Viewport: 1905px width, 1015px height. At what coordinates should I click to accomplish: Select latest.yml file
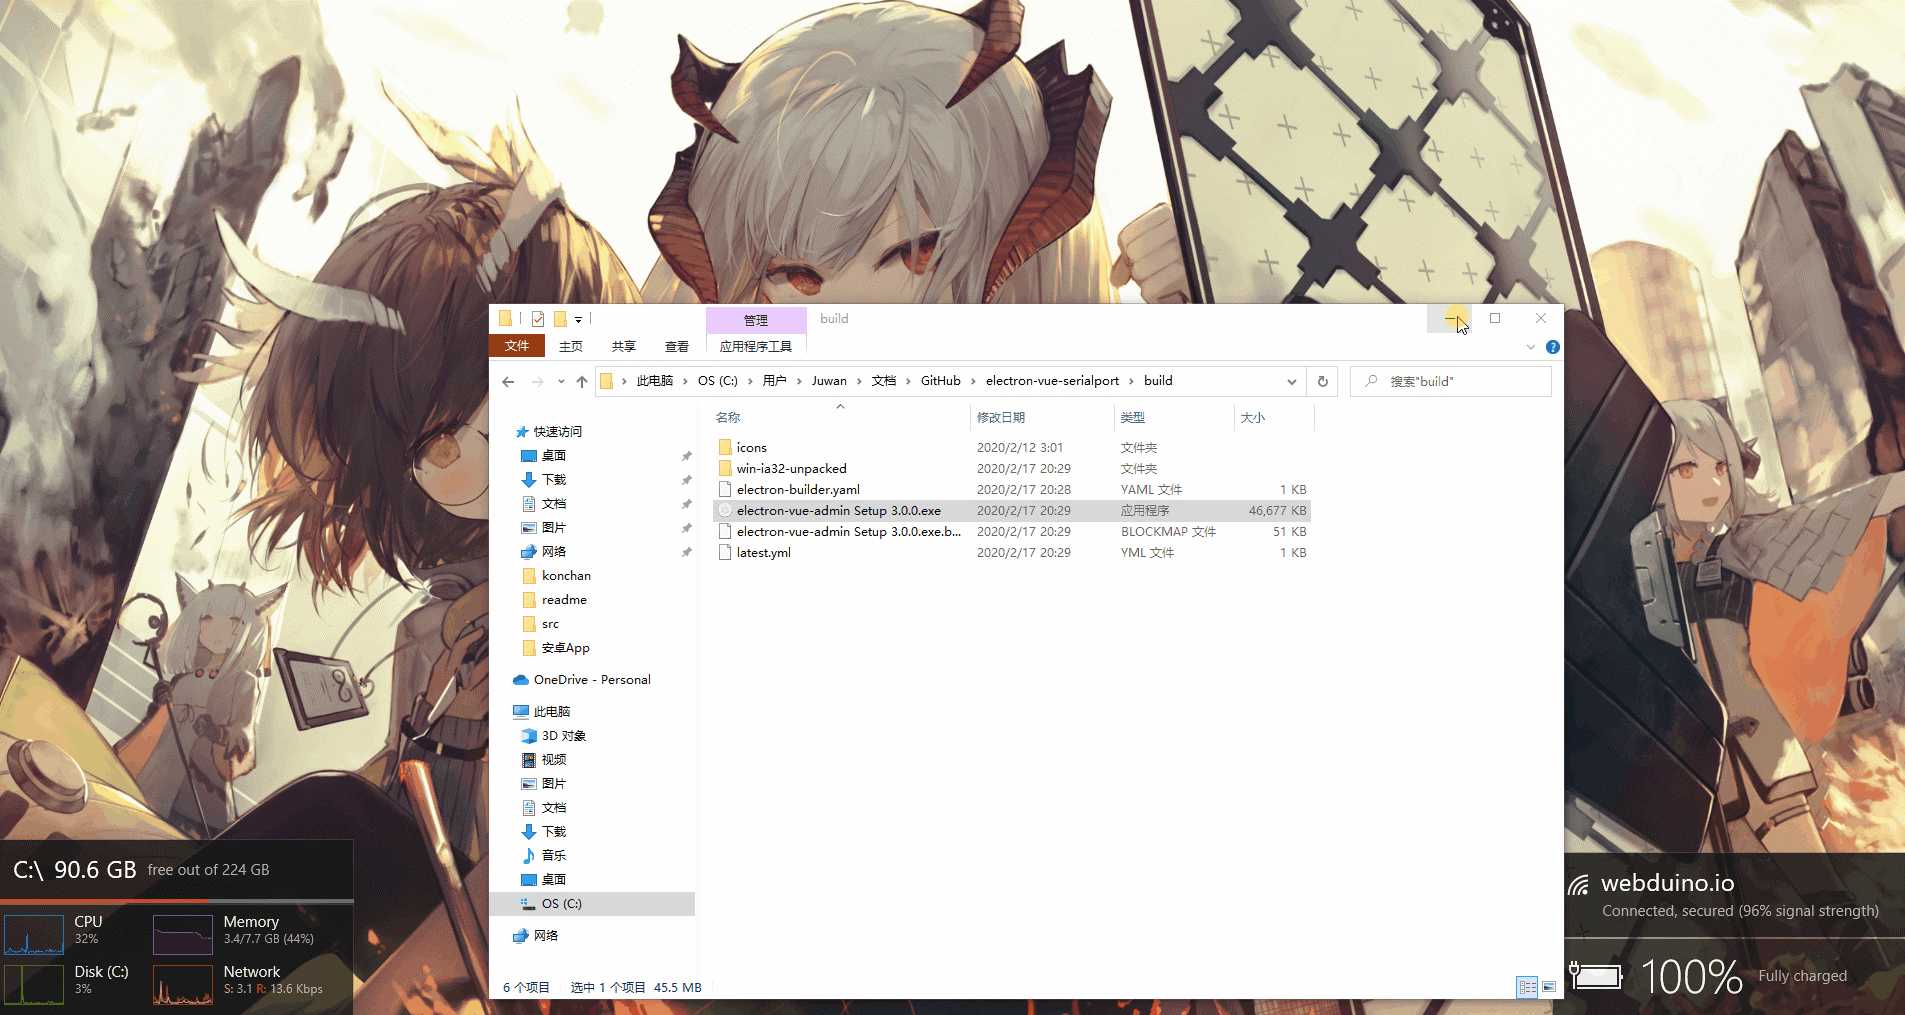1011,552
